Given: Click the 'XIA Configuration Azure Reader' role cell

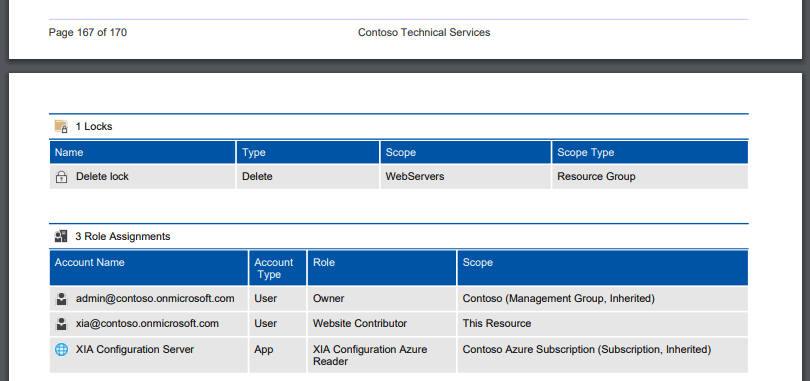Looking at the screenshot, I should [382, 355].
